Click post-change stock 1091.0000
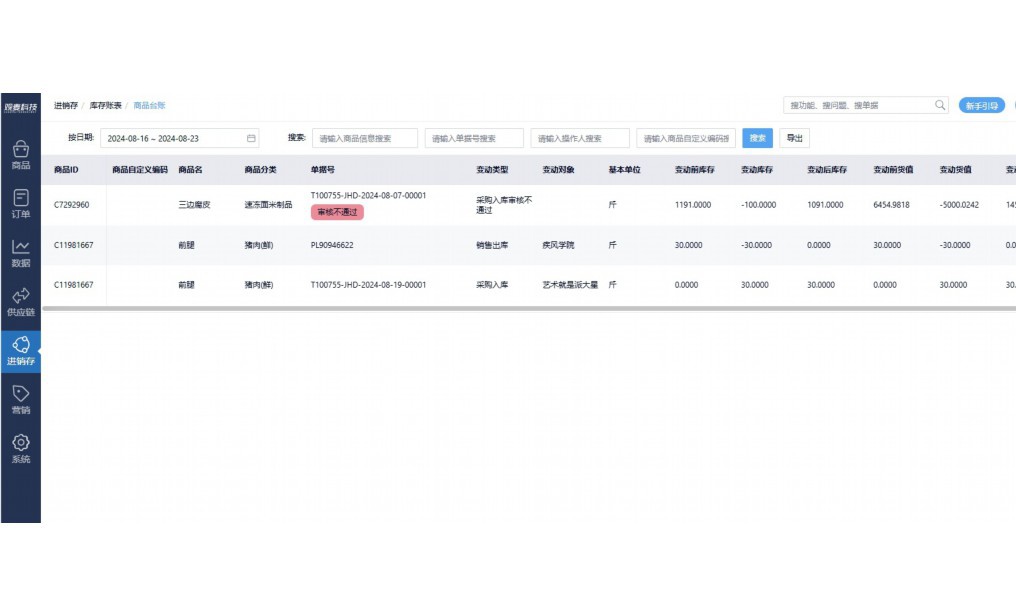1016x616 pixels. pyautogui.click(x=826, y=205)
